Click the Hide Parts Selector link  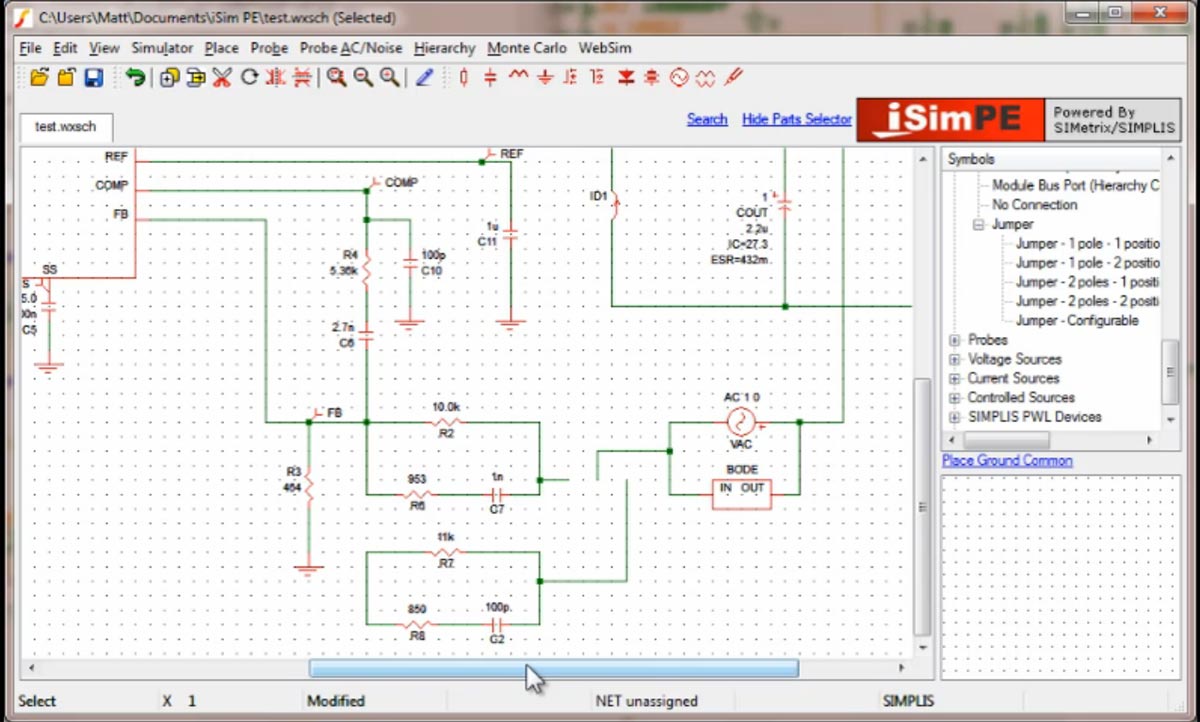[796, 119]
